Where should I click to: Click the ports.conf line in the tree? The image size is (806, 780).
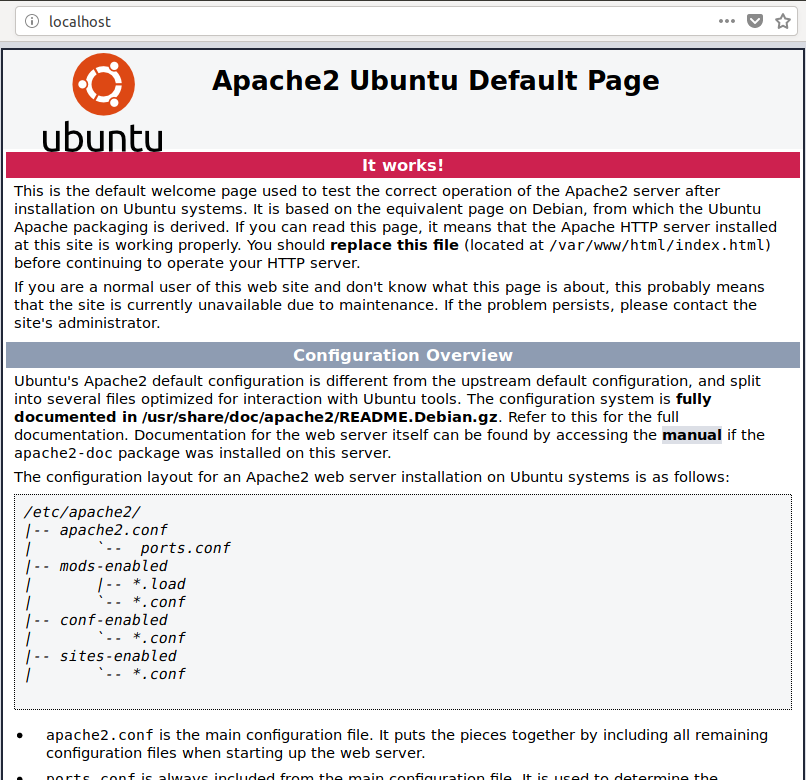coord(185,548)
